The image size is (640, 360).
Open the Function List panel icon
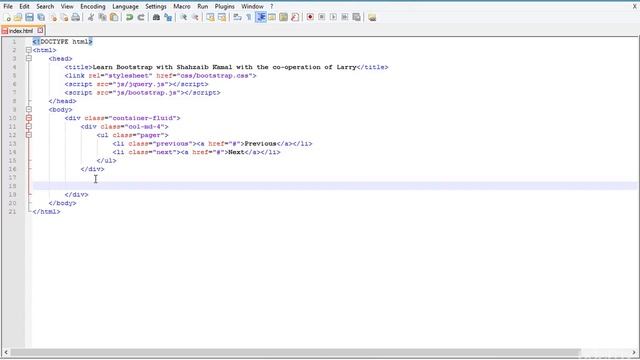point(295,17)
